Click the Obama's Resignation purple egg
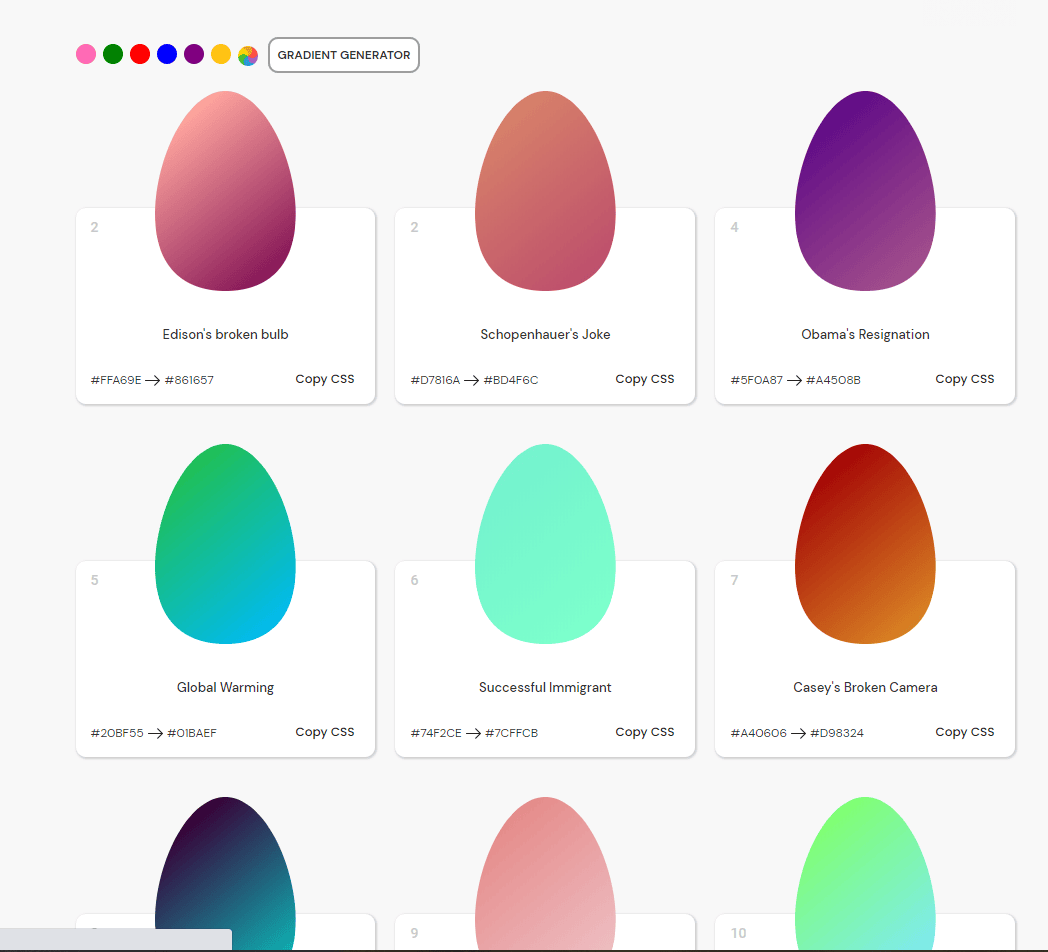The width and height of the screenshot is (1048, 952). pyautogui.click(x=865, y=191)
